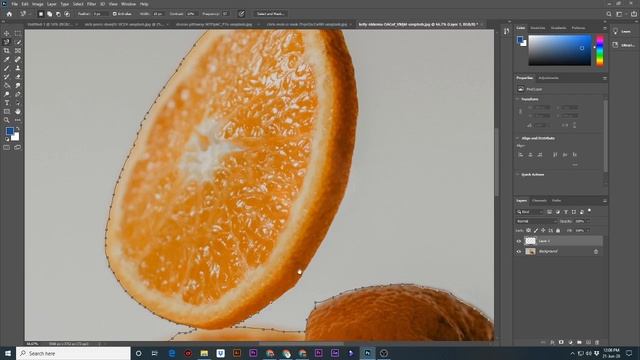Select the Brush tool
This screenshot has height=360, width=640.
coord(7,68)
